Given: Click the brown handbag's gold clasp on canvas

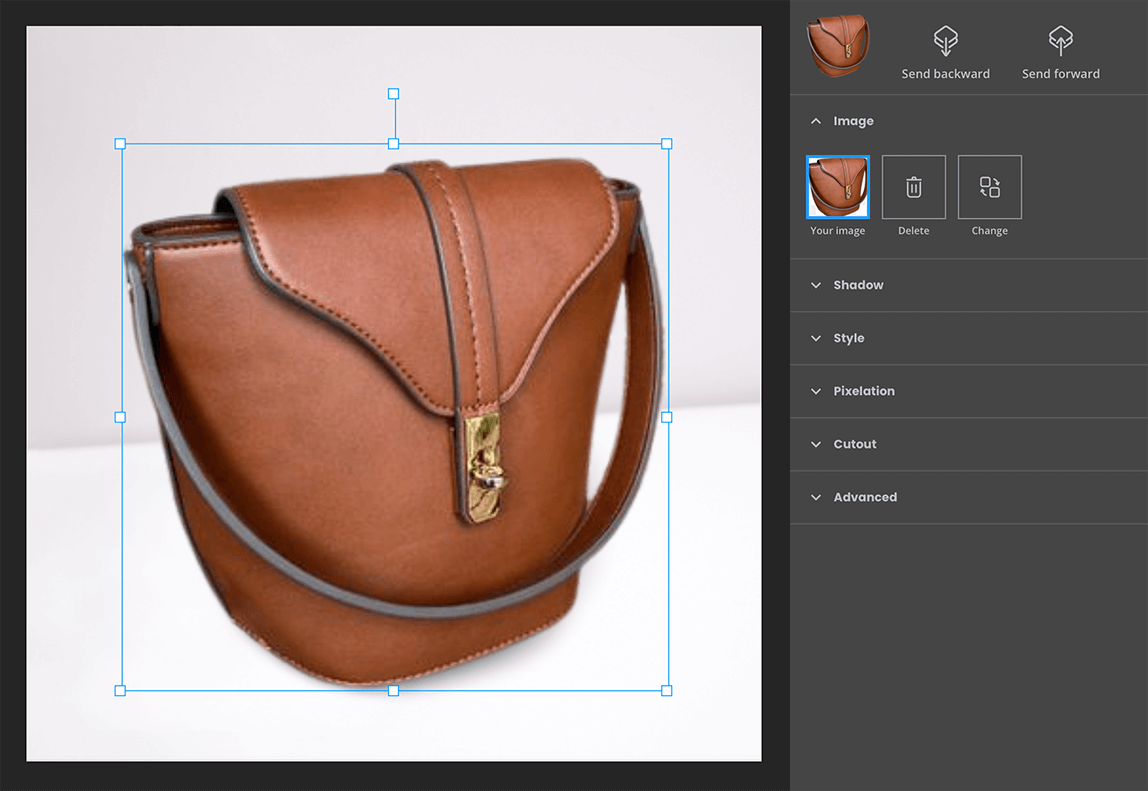Looking at the screenshot, I should pyautogui.click(x=484, y=467).
